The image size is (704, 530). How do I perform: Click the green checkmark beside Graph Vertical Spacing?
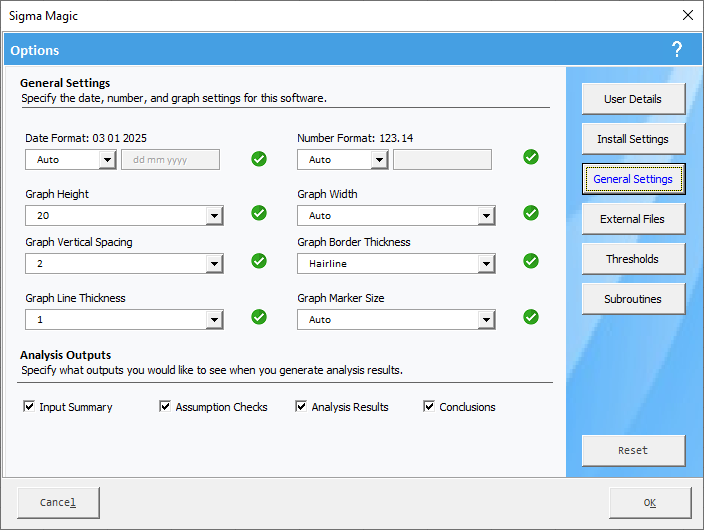(x=259, y=261)
